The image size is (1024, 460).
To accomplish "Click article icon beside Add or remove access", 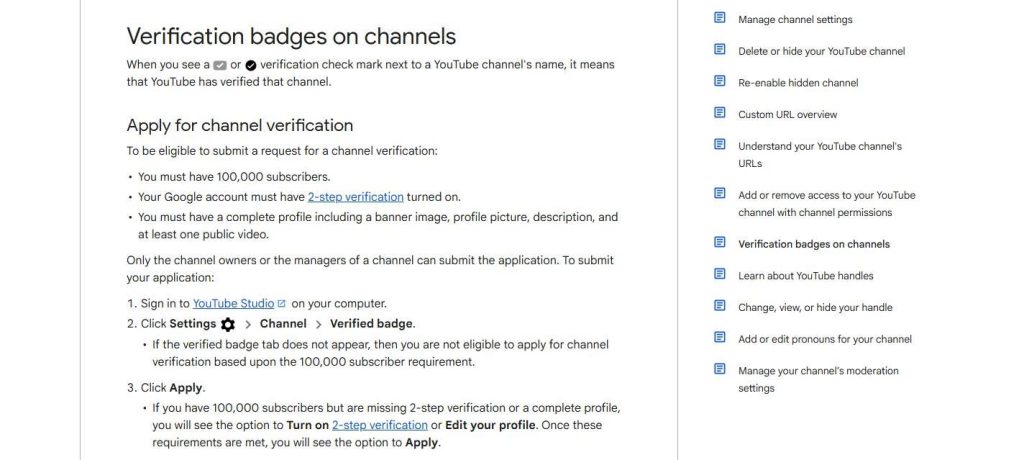I will (720, 193).
